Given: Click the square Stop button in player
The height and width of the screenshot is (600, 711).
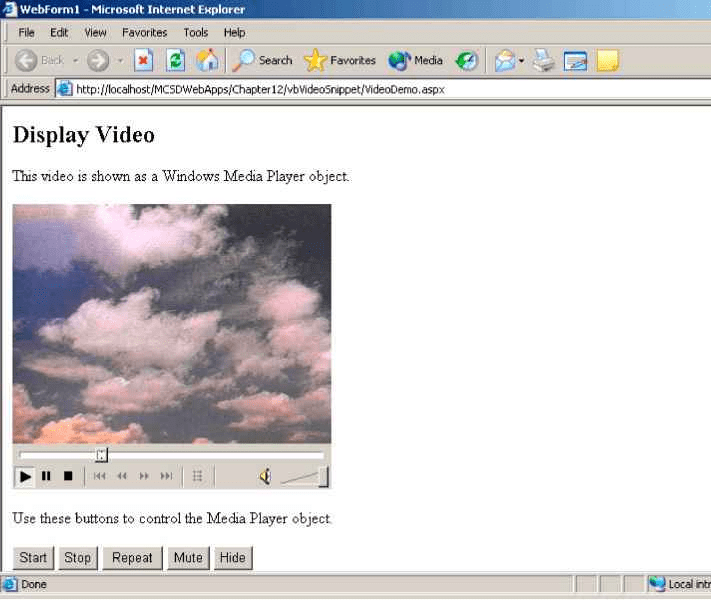Looking at the screenshot, I should pyautogui.click(x=68, y=476).
